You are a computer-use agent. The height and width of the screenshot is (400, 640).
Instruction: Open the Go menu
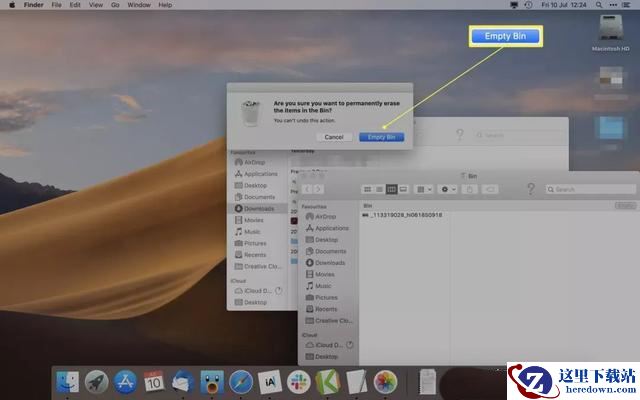(116, 5)
